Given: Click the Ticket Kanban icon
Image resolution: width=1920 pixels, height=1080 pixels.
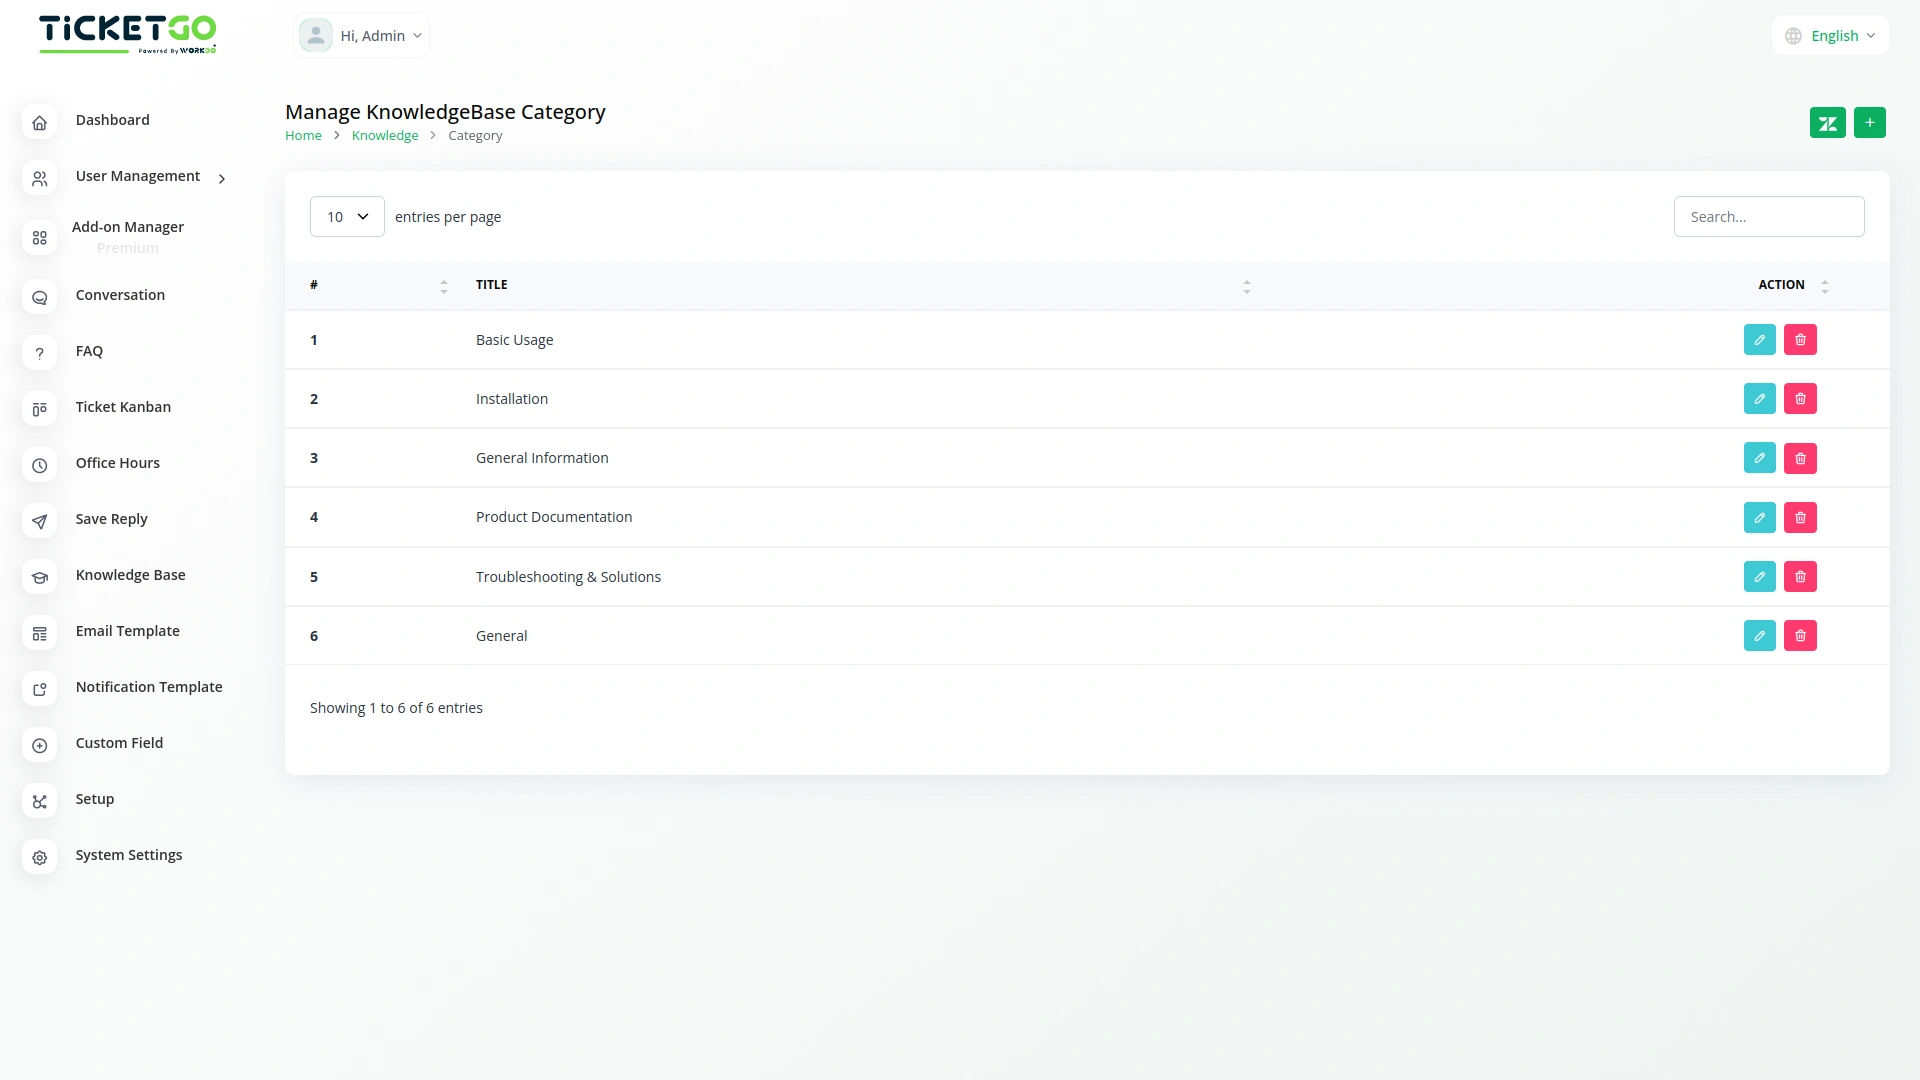Looking at the screenshot, I should [39, 409].
